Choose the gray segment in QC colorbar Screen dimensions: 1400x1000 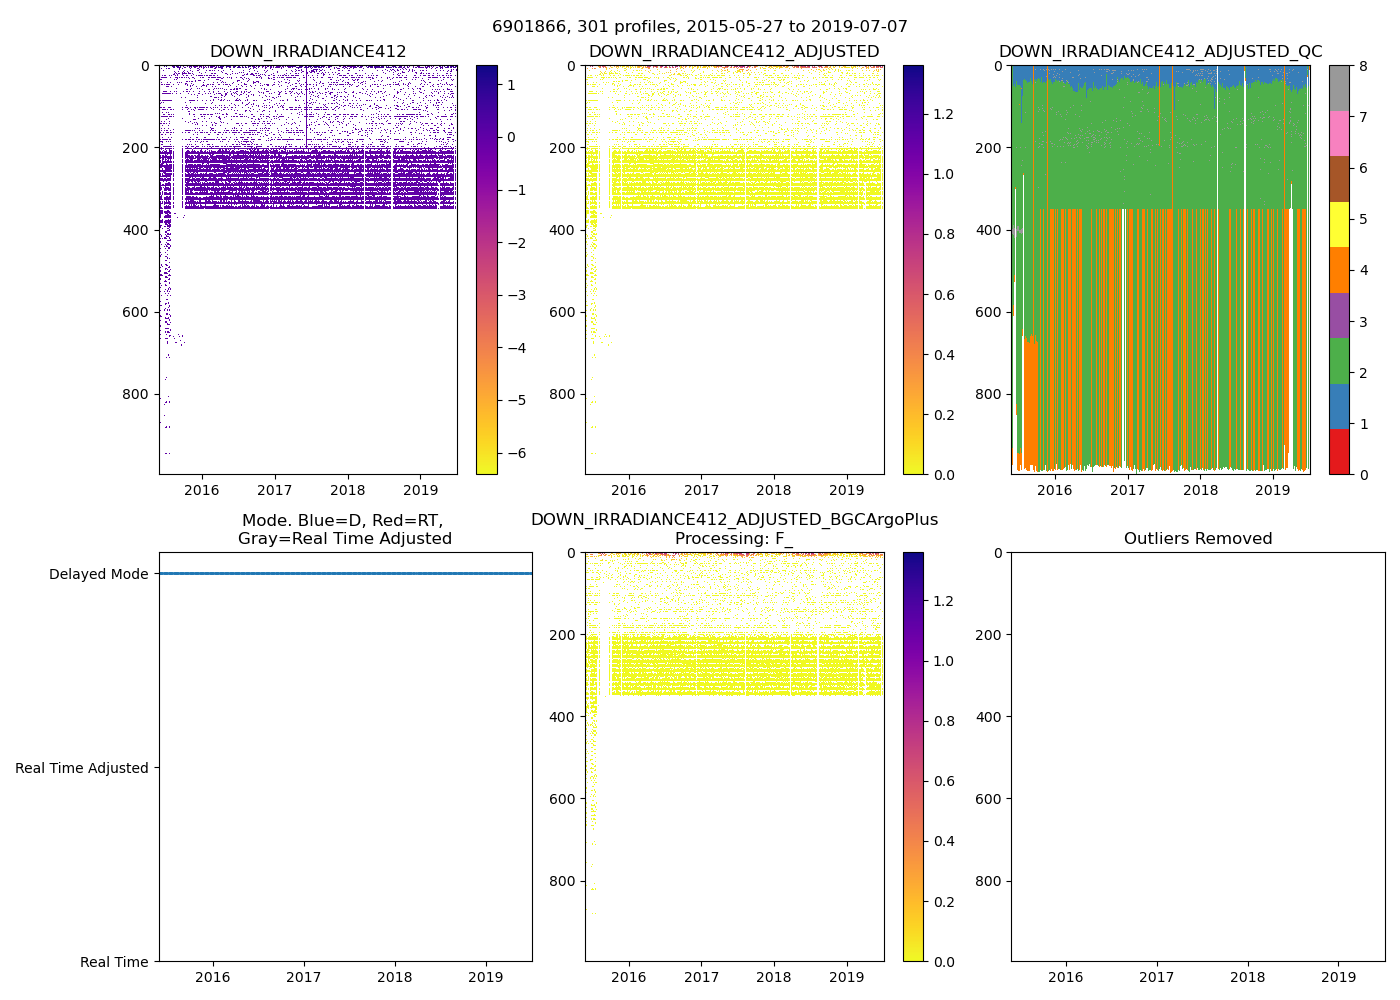click(1339, 88)
